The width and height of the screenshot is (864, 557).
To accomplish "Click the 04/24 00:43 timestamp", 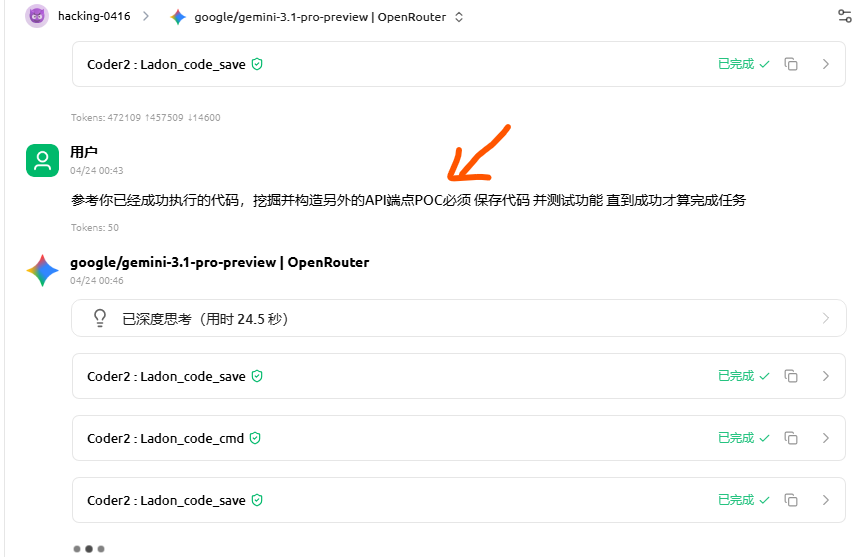I will (96, 170).
